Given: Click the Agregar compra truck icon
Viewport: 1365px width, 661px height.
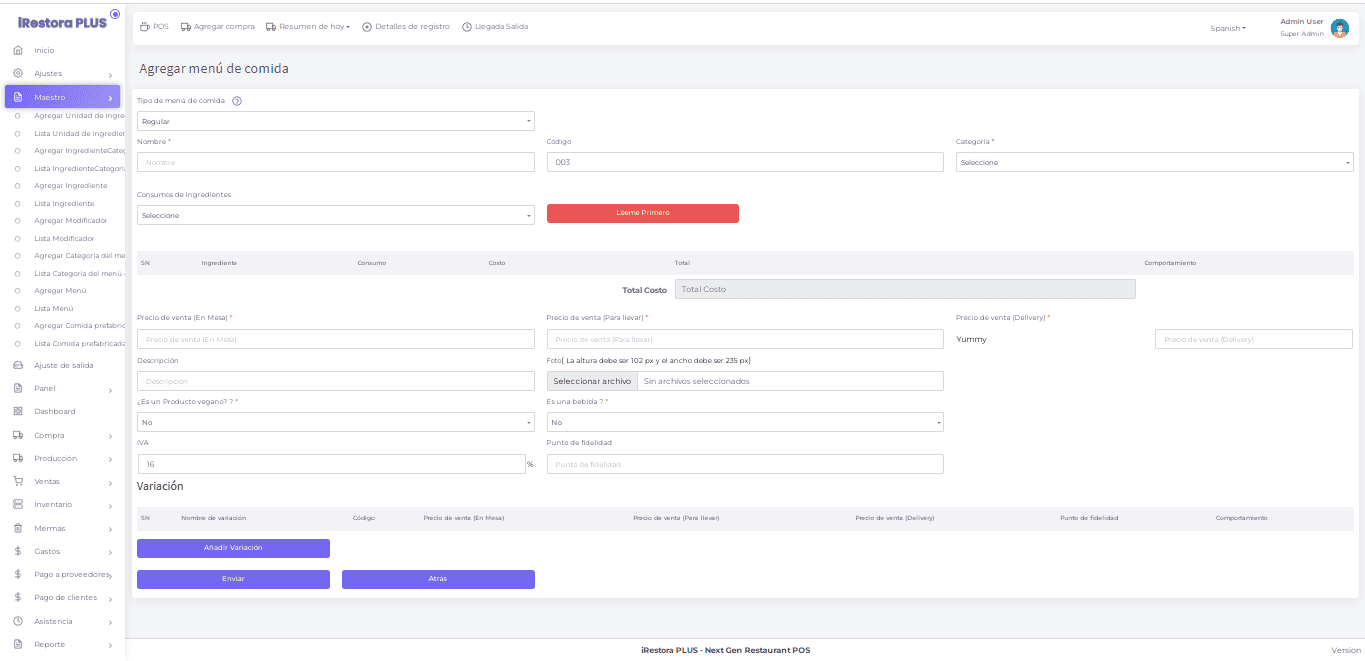Looking at the screenshot, I should point(186,27).
